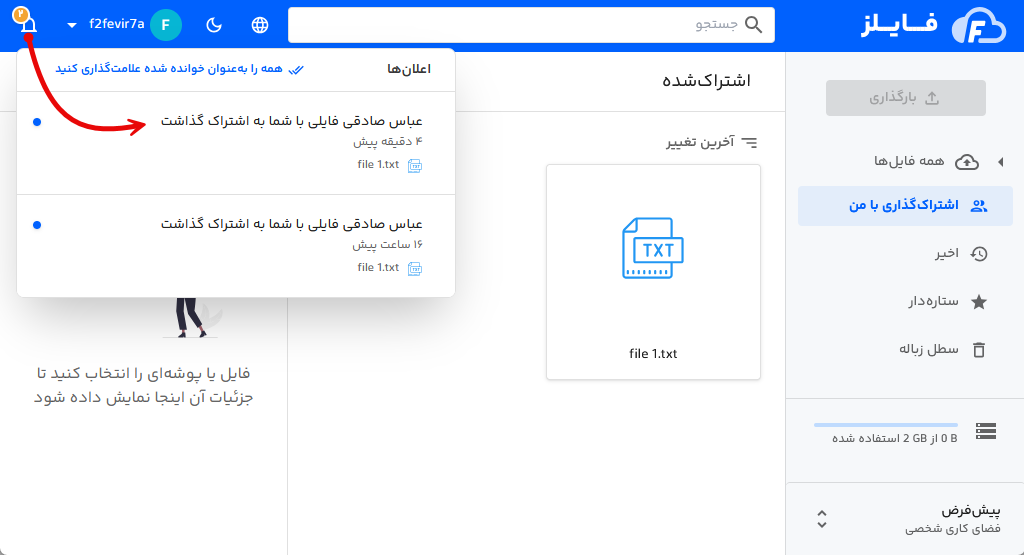Click the file 1.txt name under thumbnail
This screenshot has width=1024, height=555.
pos(653,354)
